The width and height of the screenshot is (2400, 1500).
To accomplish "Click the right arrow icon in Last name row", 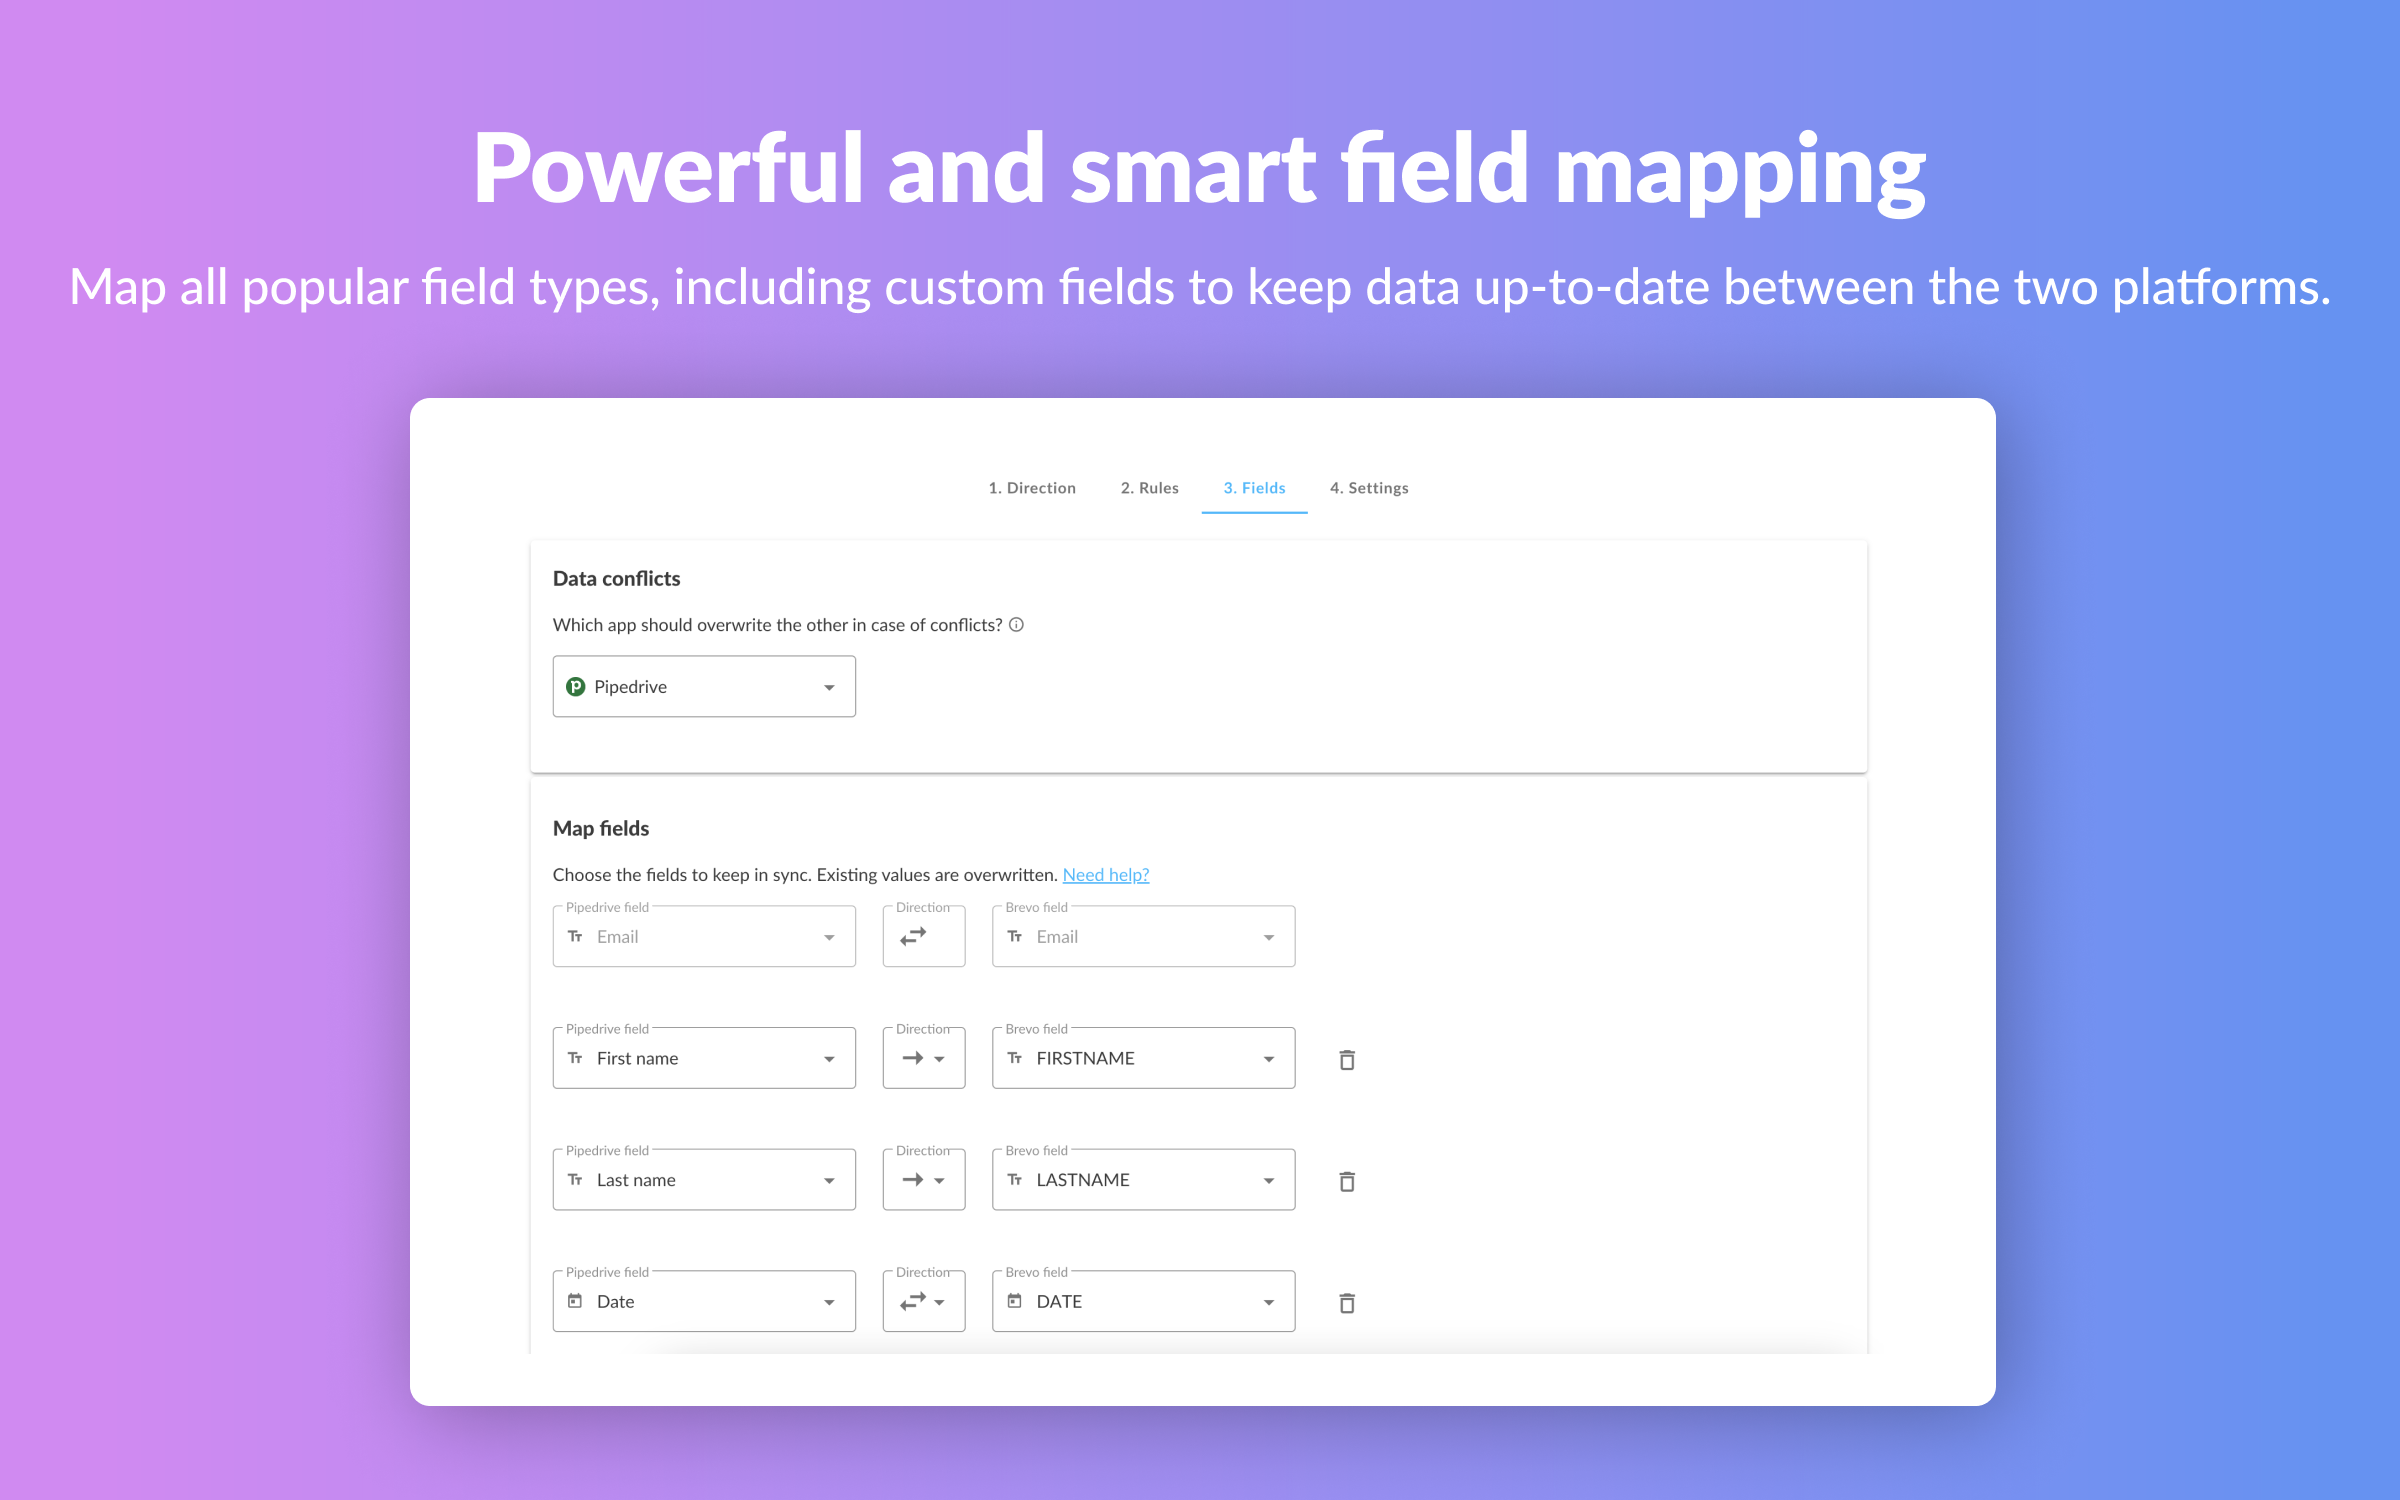I will [913, 1180].
